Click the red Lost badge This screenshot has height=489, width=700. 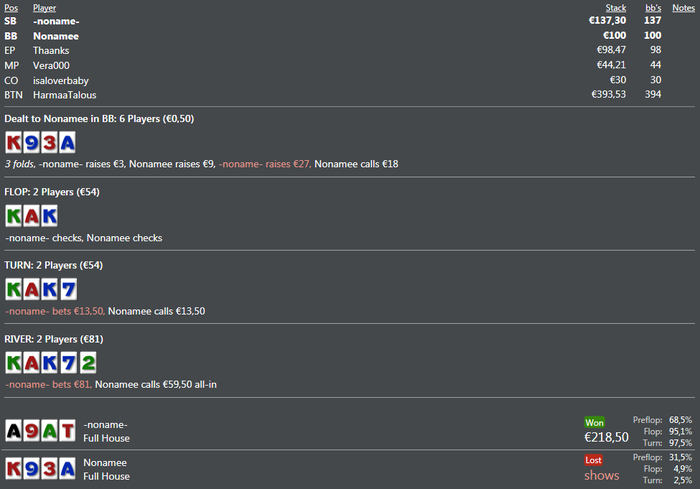point(596,460)
